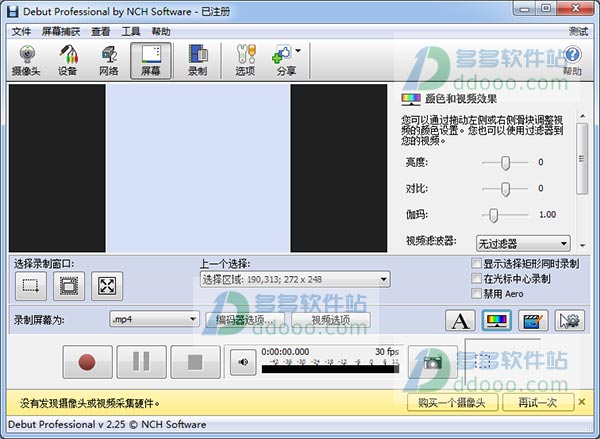Pause recording with the pause button

[142, 362]
